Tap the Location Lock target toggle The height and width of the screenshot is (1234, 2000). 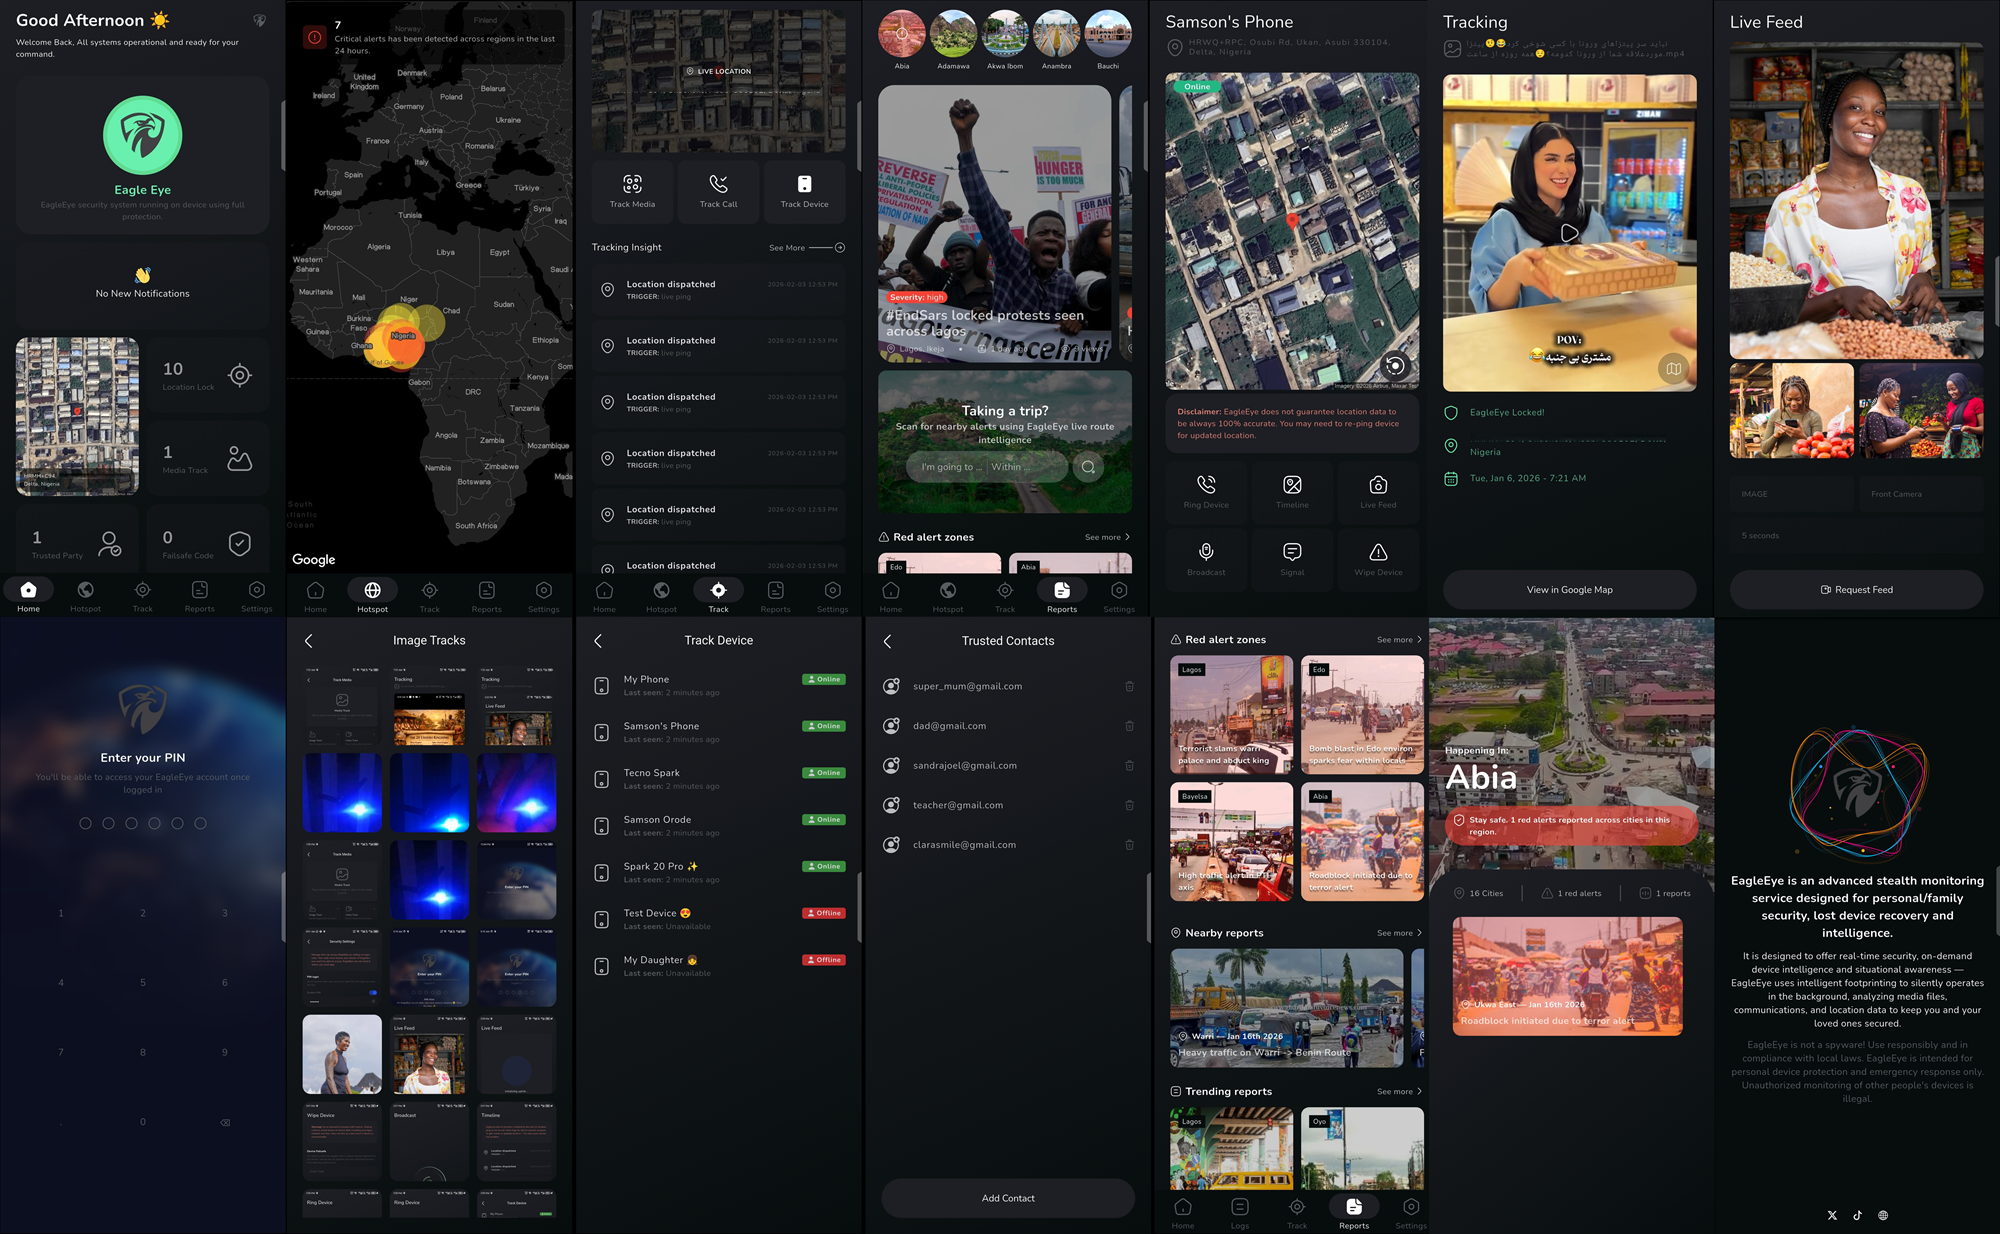pos(240,375)
